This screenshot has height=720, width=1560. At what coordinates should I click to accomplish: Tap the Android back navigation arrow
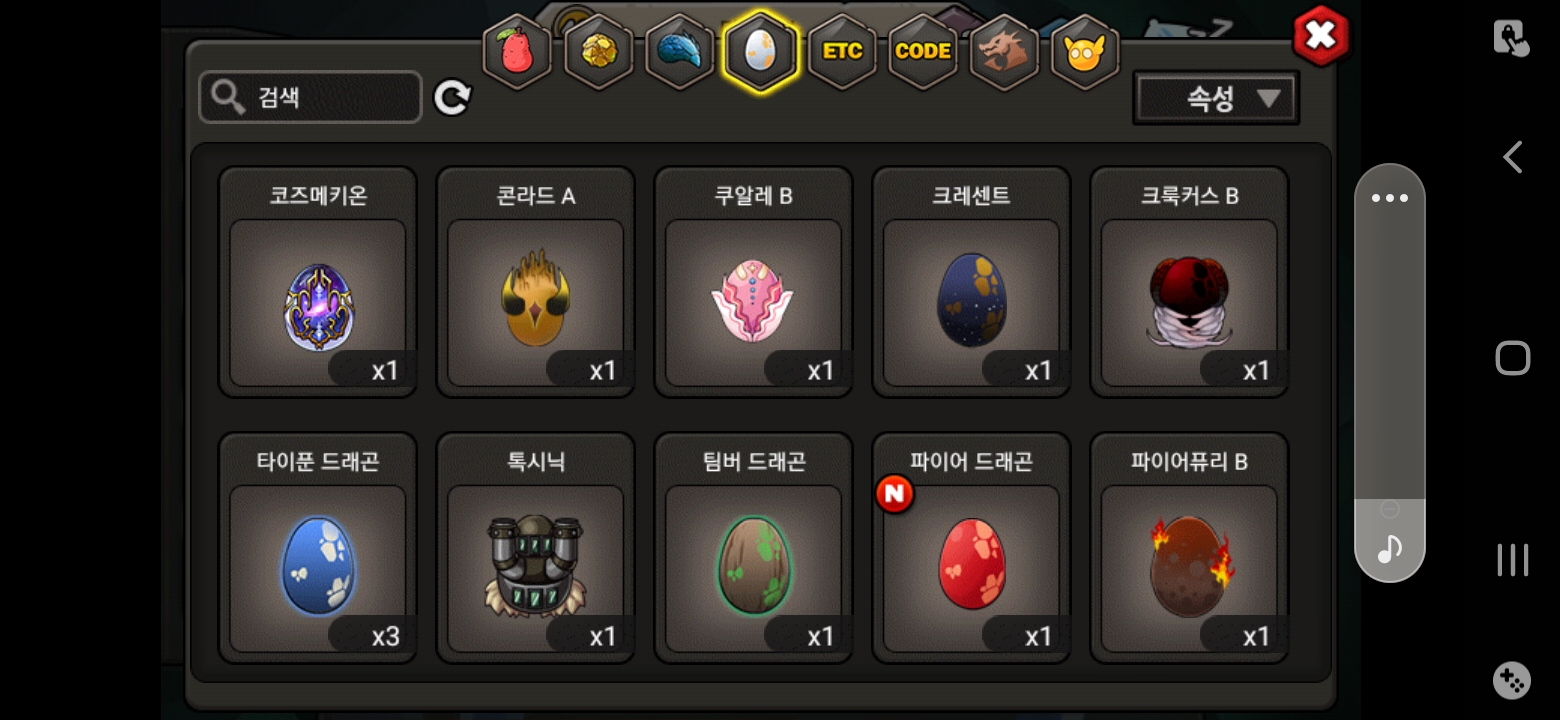click(x=1513, y=157)
